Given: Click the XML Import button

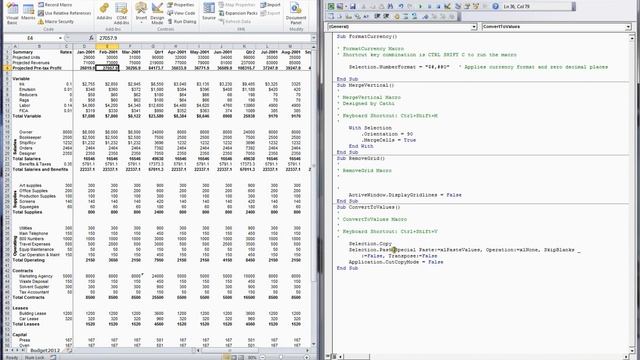Looking at the screenshot, I should [x=270, y=5].
